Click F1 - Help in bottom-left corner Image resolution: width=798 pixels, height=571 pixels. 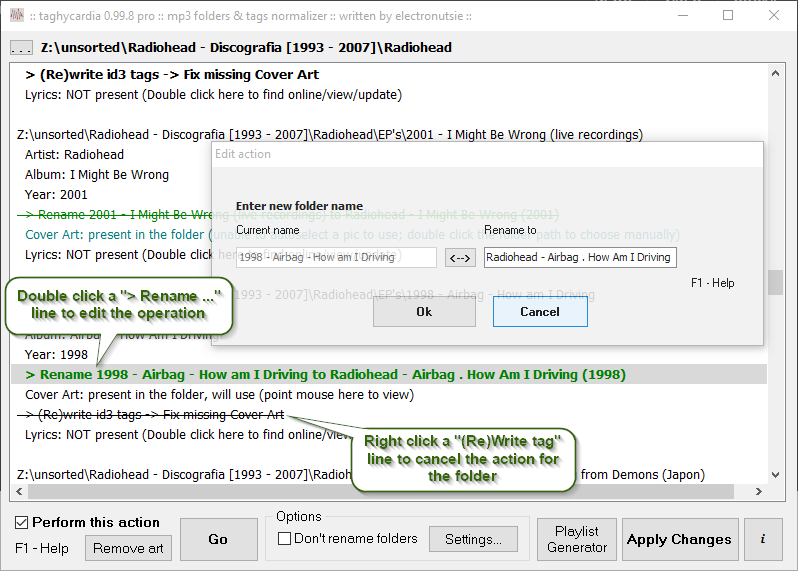[x=42, y=549]
